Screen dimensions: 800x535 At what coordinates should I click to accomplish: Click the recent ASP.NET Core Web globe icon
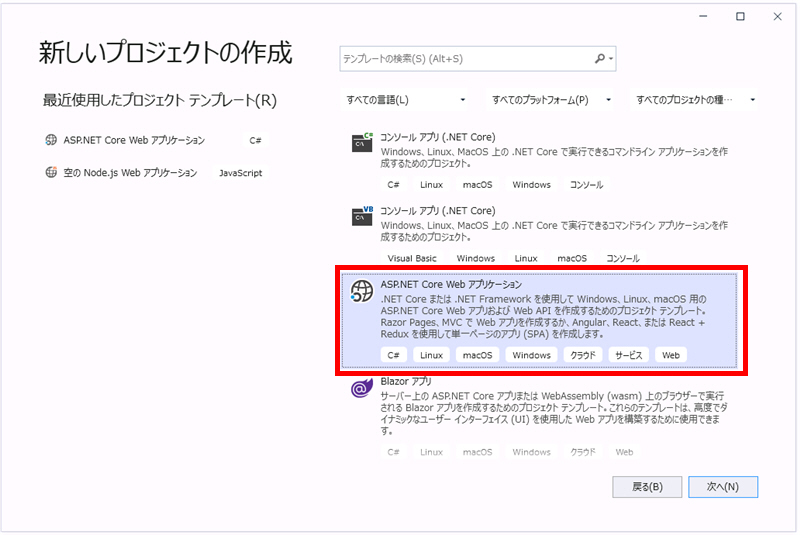pos(51,140)
